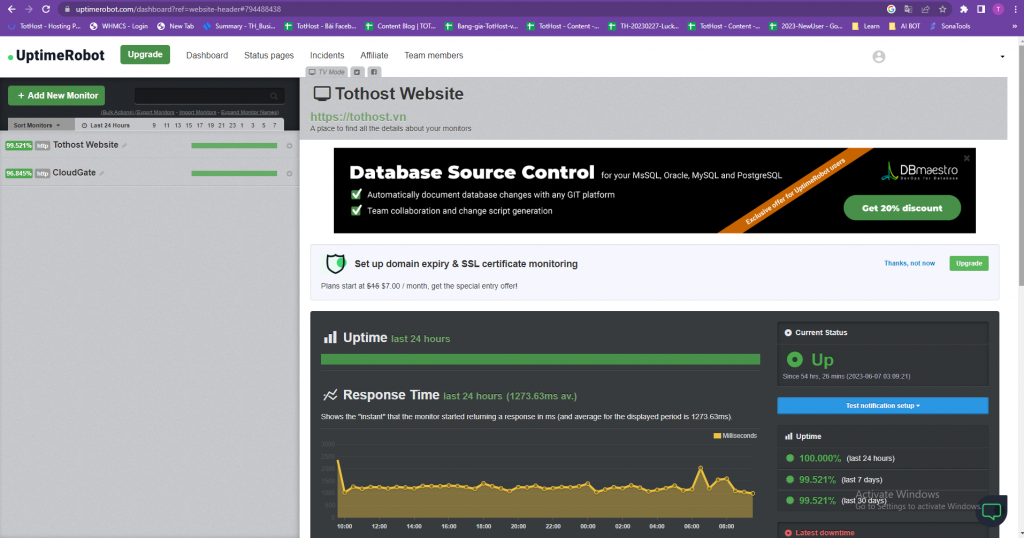Open the New Tab bookmark
The height and width of the screenshot is (538, 1024).
pos(175,26)
